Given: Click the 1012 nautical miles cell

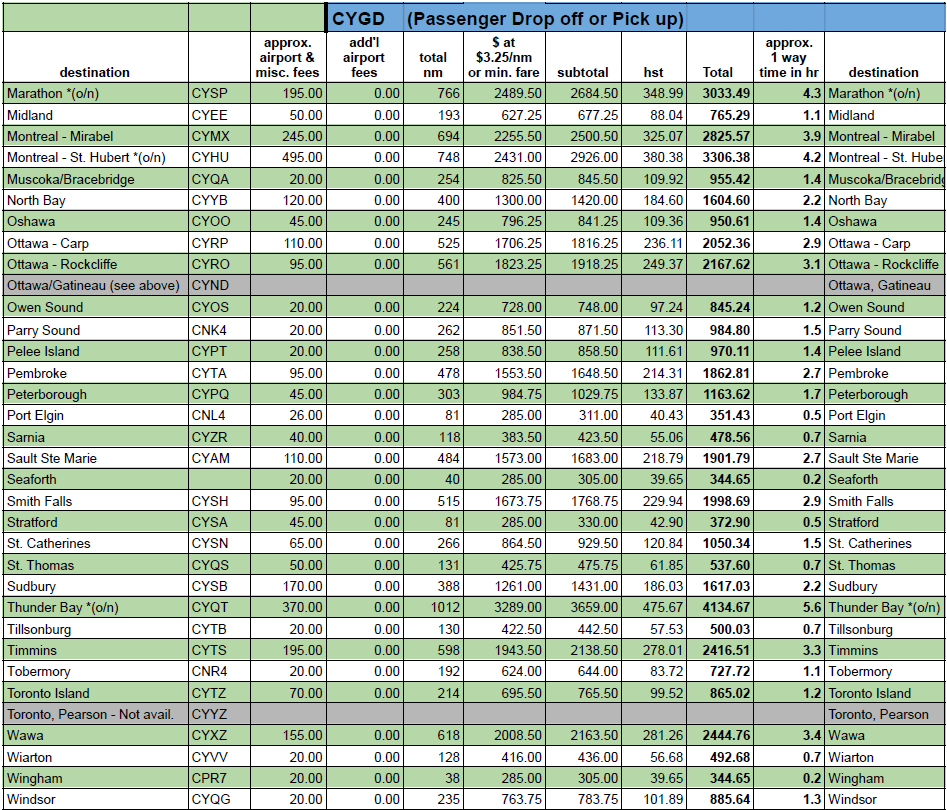Looking at the screenshot, I should [432, 608].
